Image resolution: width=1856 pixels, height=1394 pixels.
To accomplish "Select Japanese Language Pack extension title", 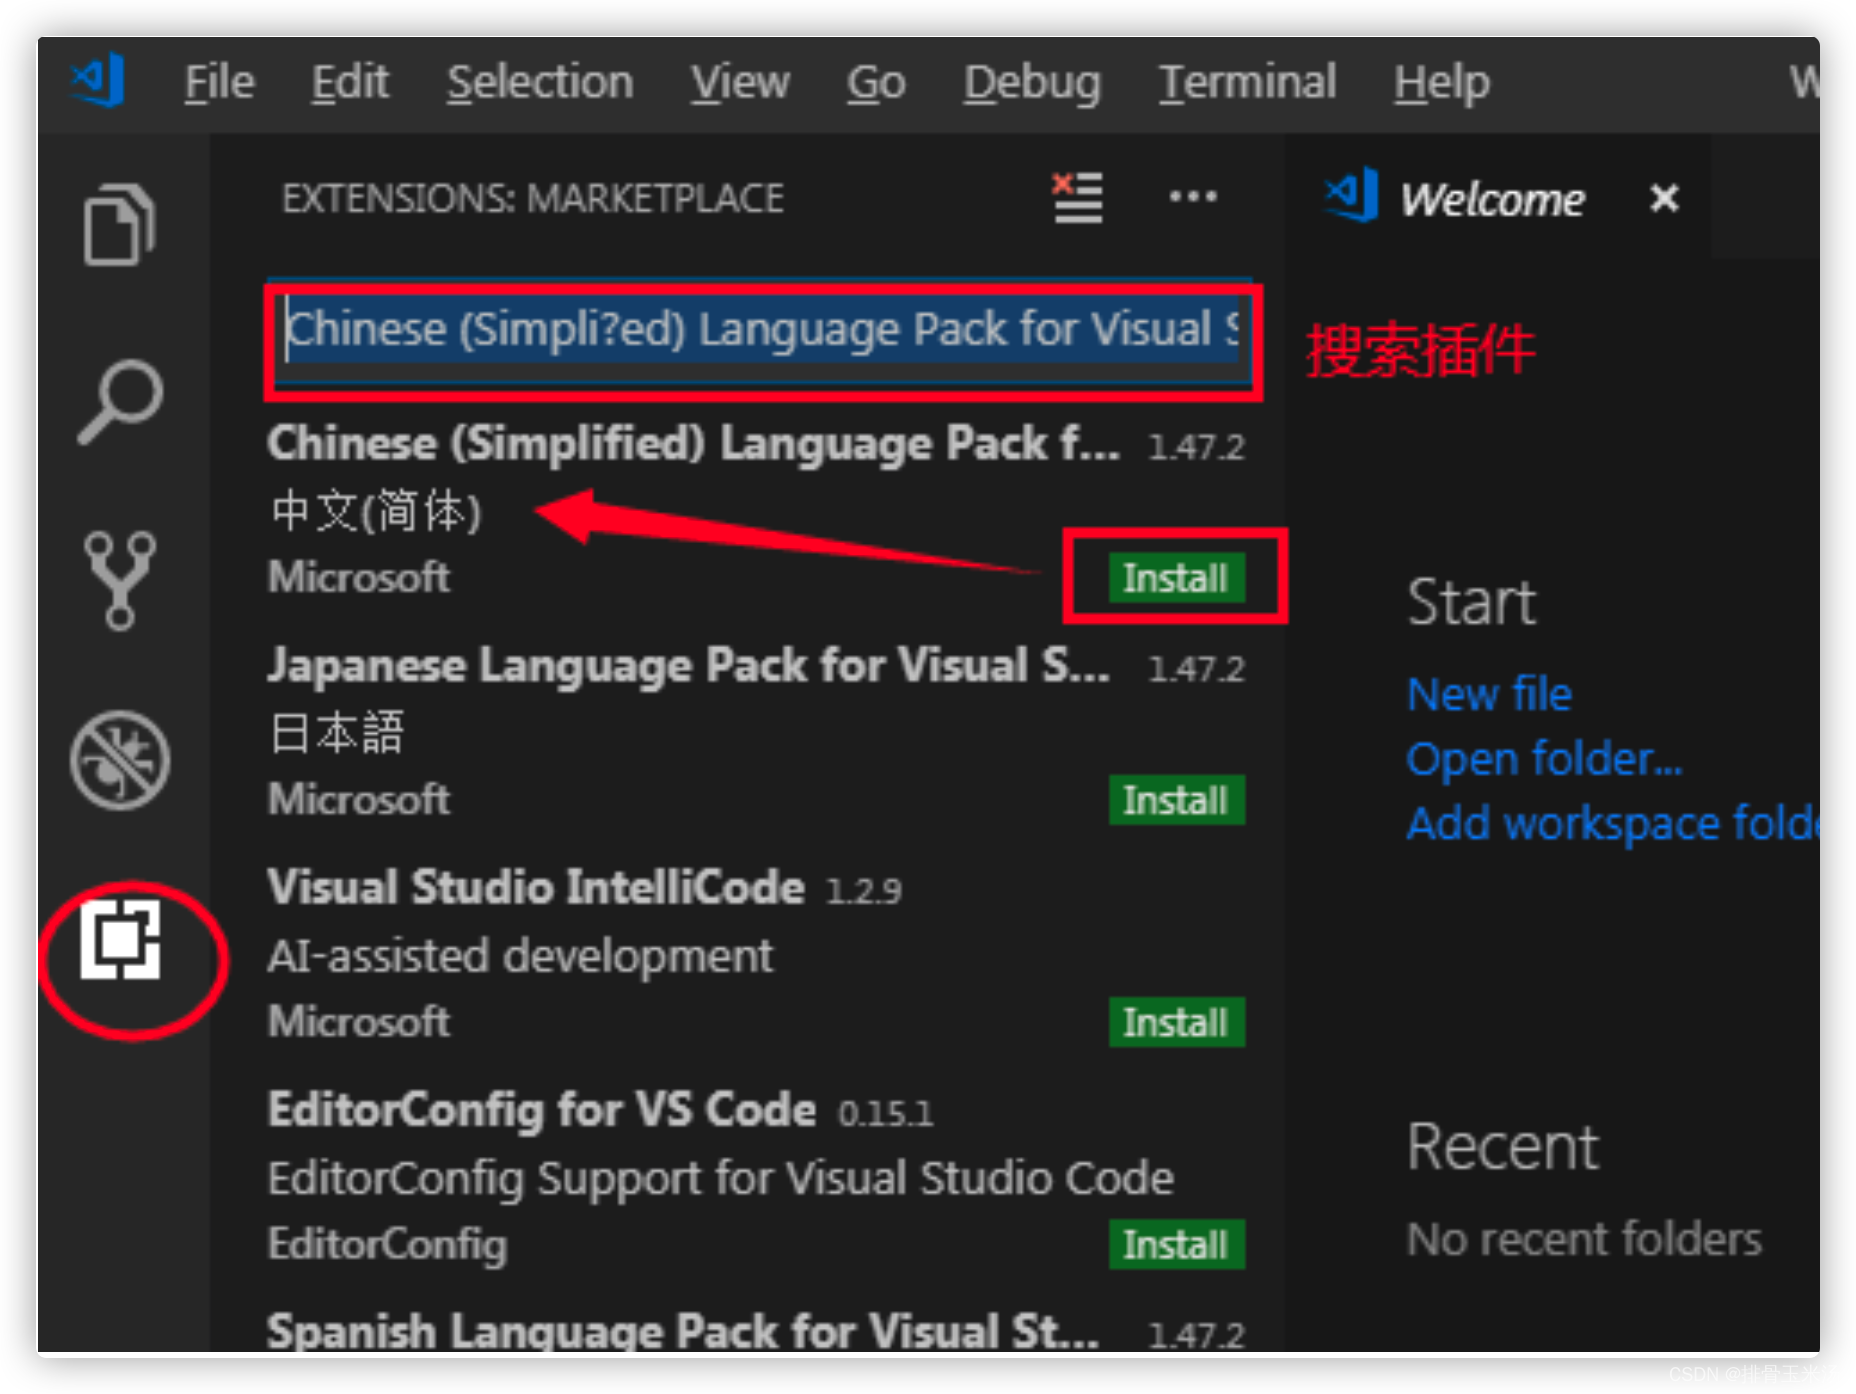I will 688,666.
